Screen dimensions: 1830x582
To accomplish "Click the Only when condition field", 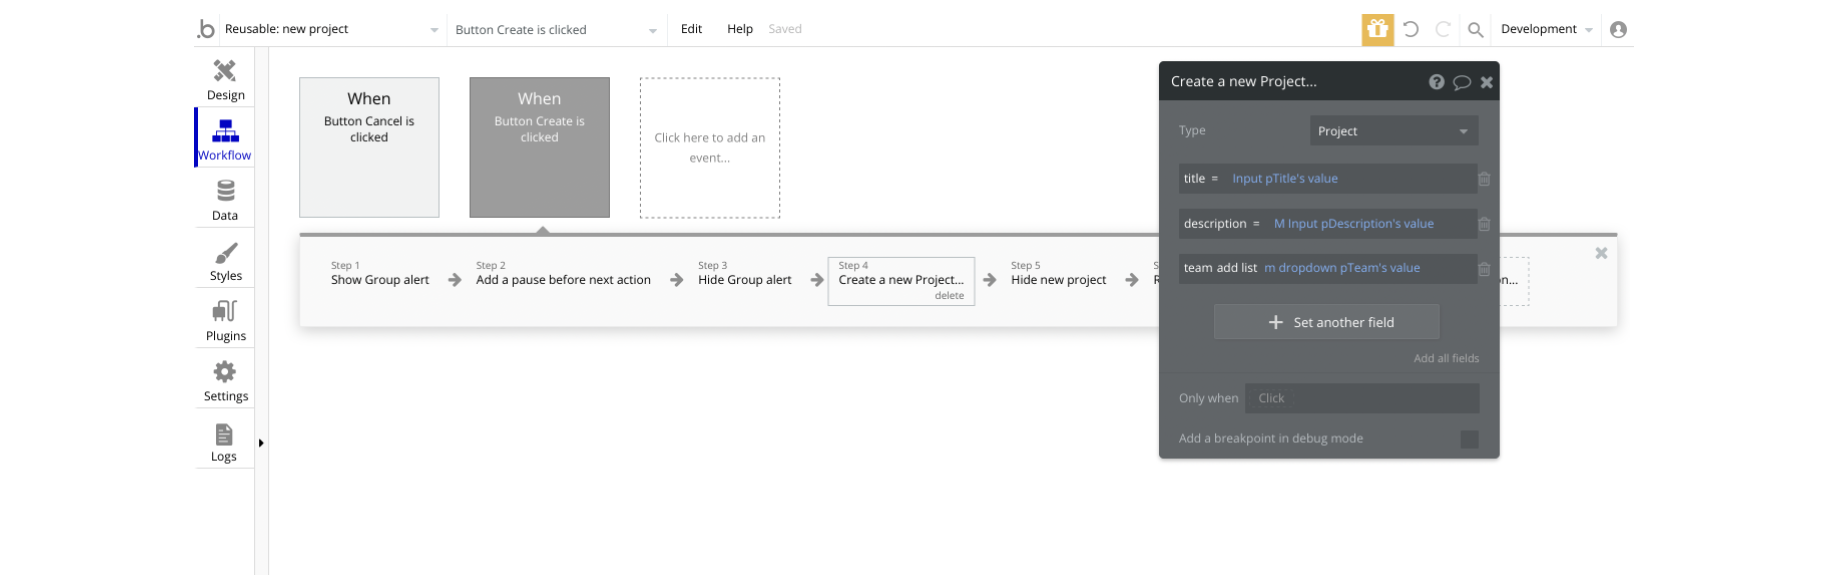I will click(x=1361, y=398).
